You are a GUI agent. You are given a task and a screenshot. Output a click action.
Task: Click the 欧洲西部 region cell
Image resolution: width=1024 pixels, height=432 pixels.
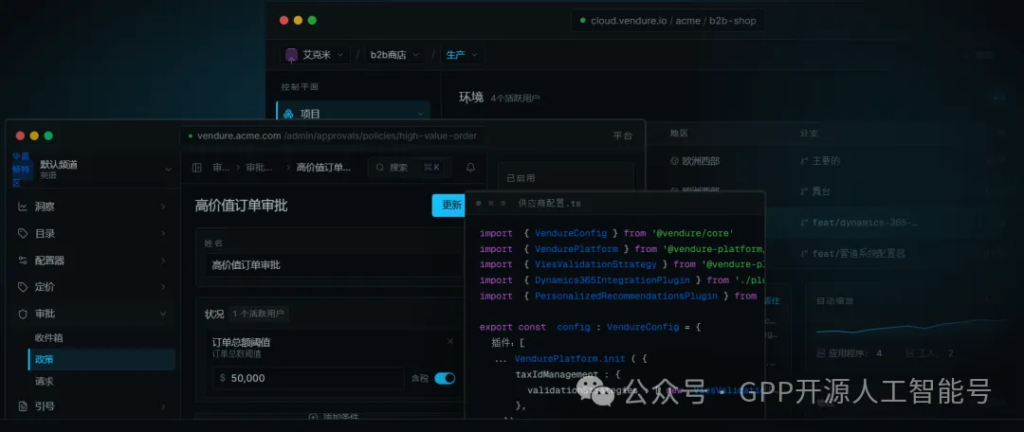[x=695, y=161]
